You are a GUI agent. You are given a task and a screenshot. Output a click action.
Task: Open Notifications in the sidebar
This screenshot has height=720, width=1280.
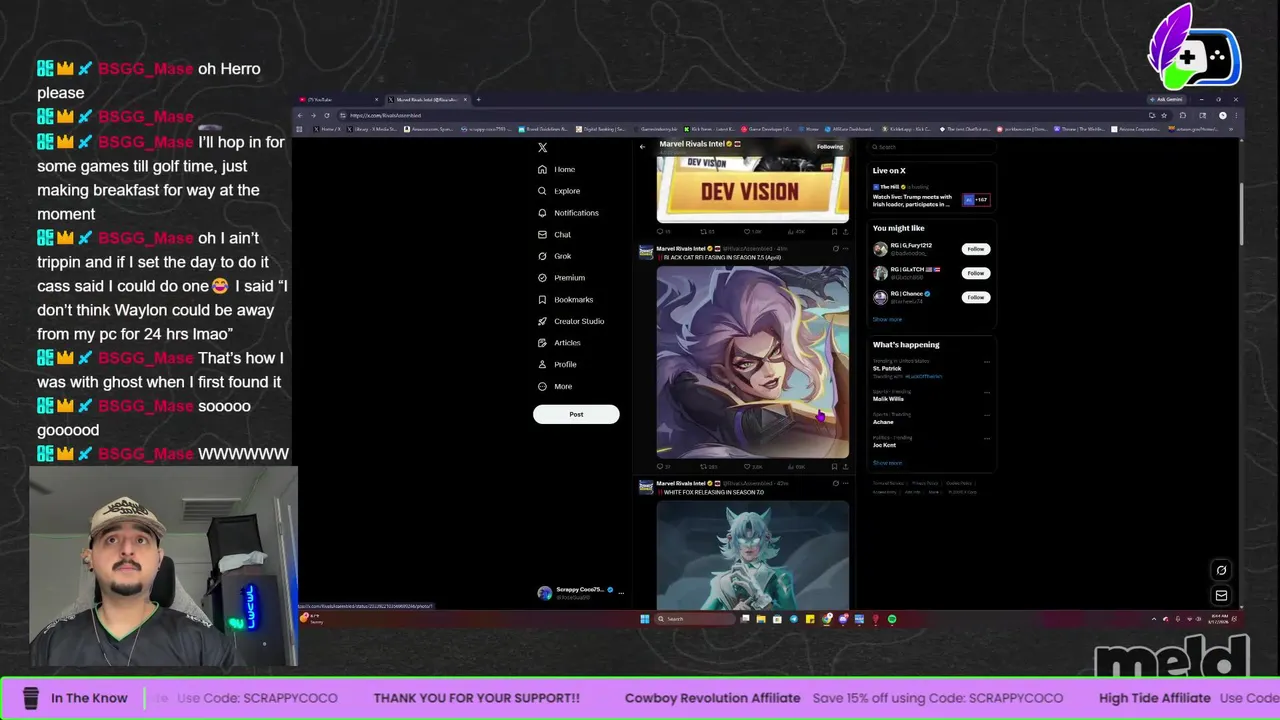click(x=568, y=213)
